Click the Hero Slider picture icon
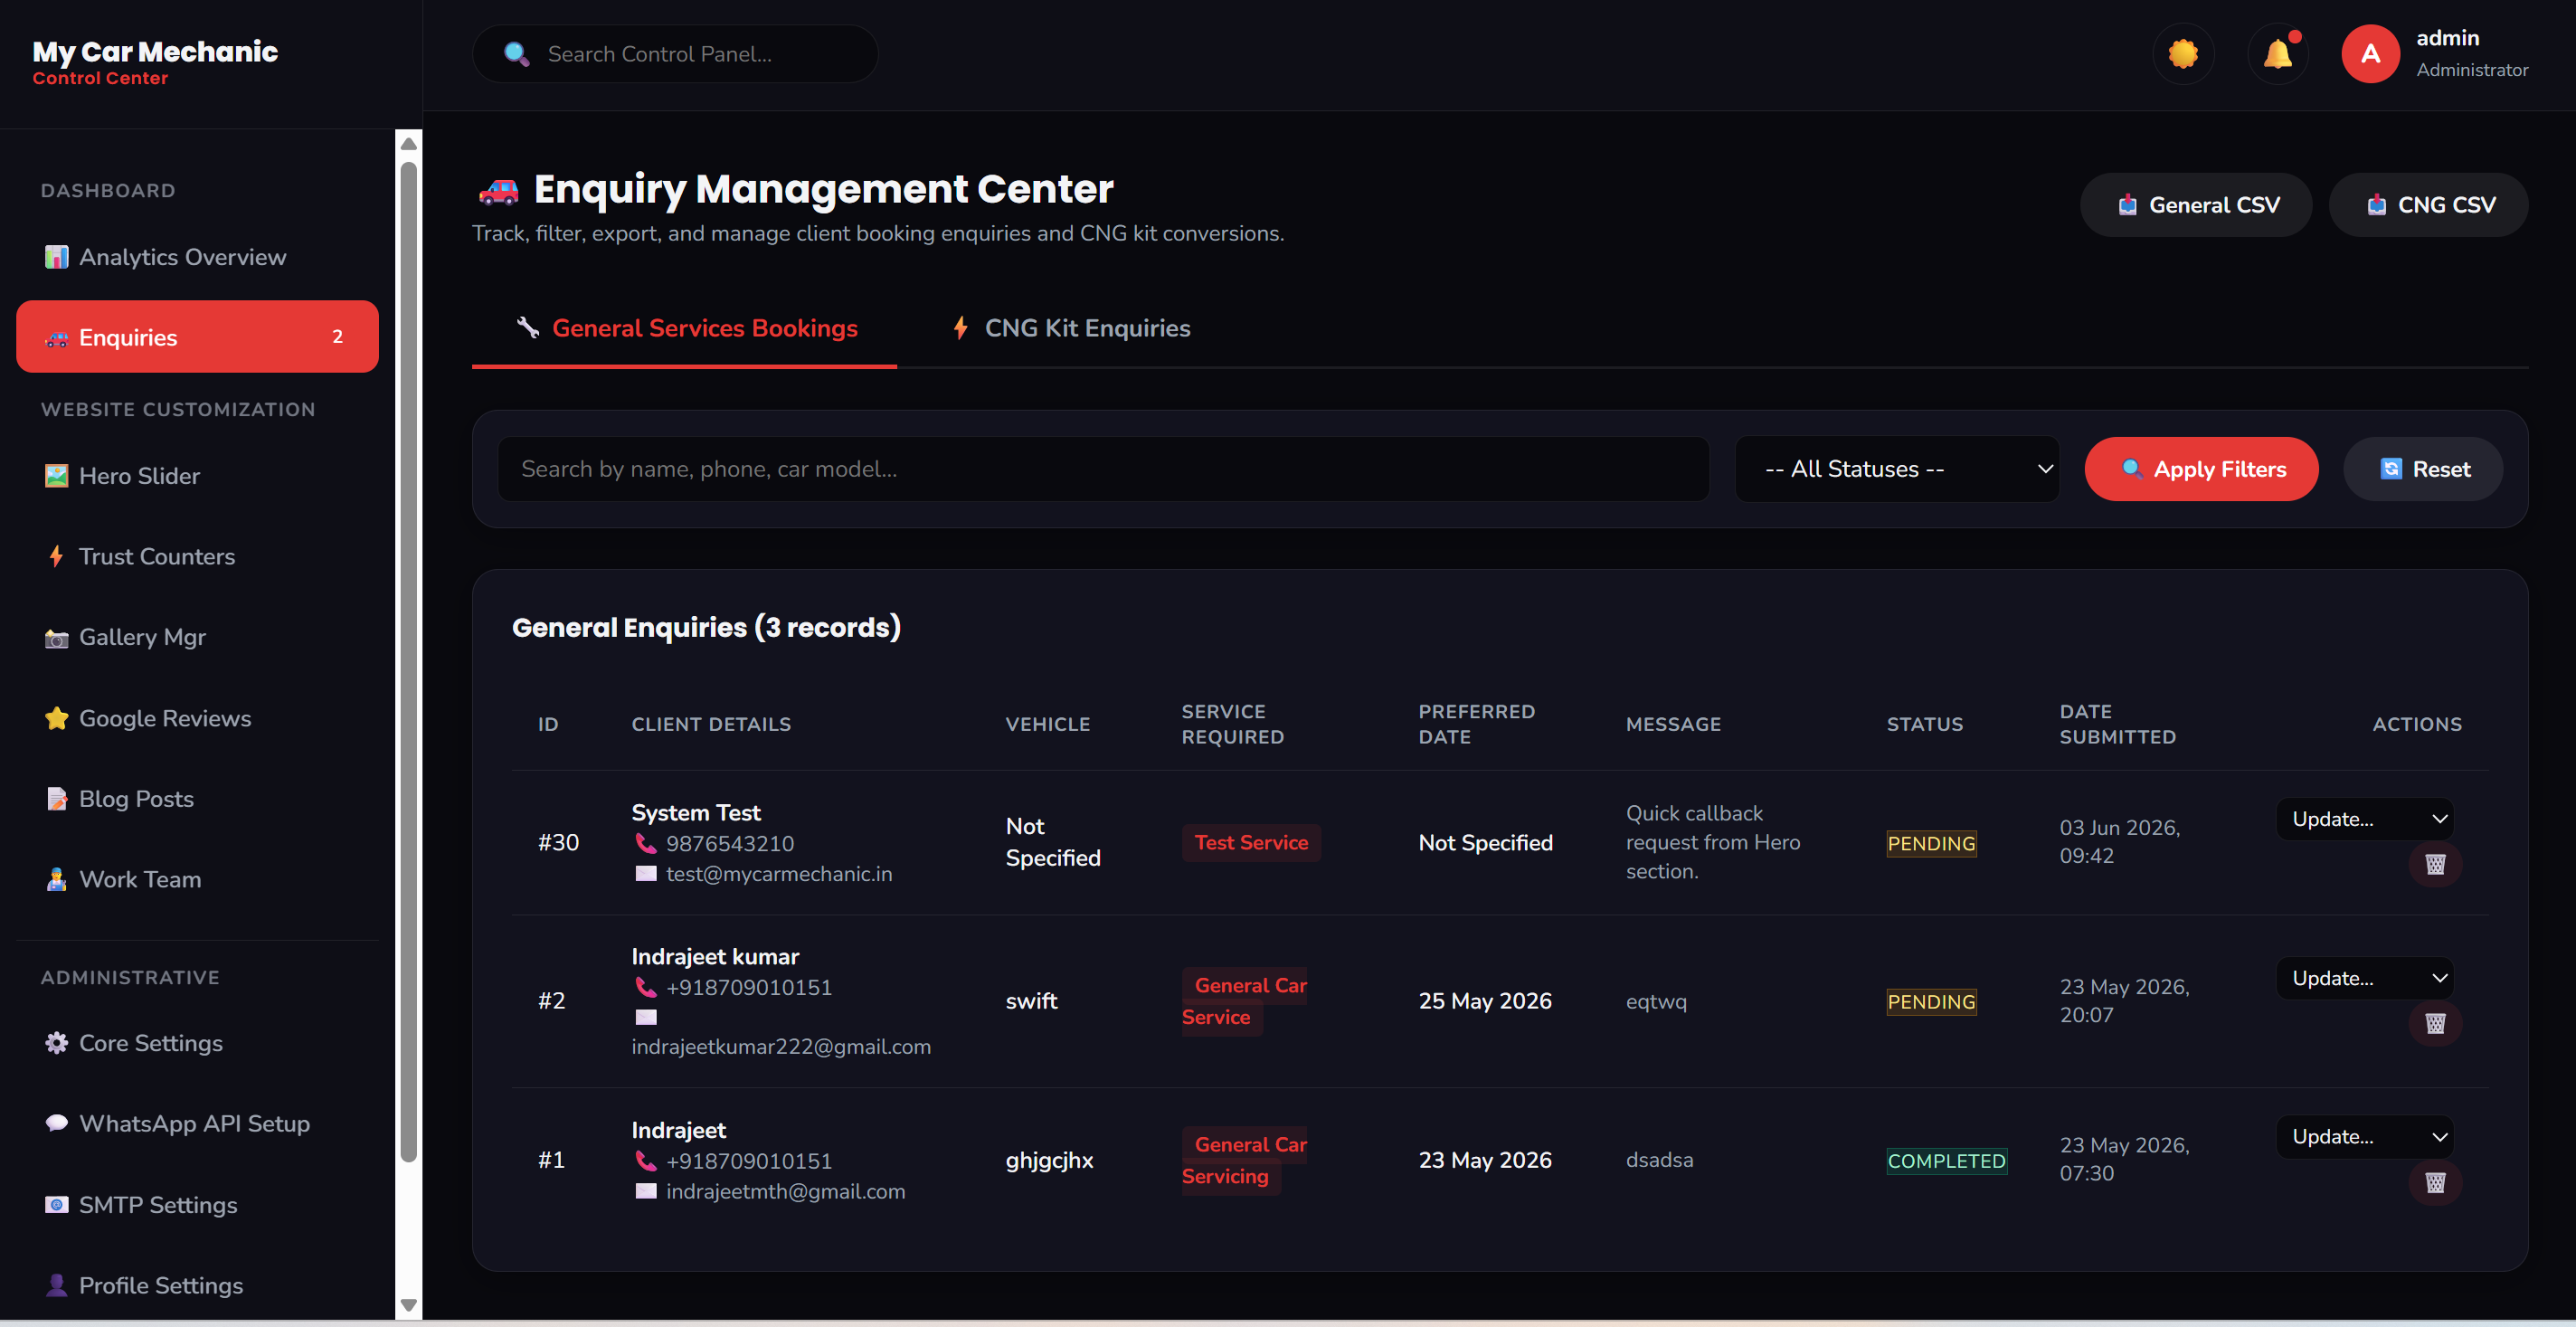 pos(56,476)
